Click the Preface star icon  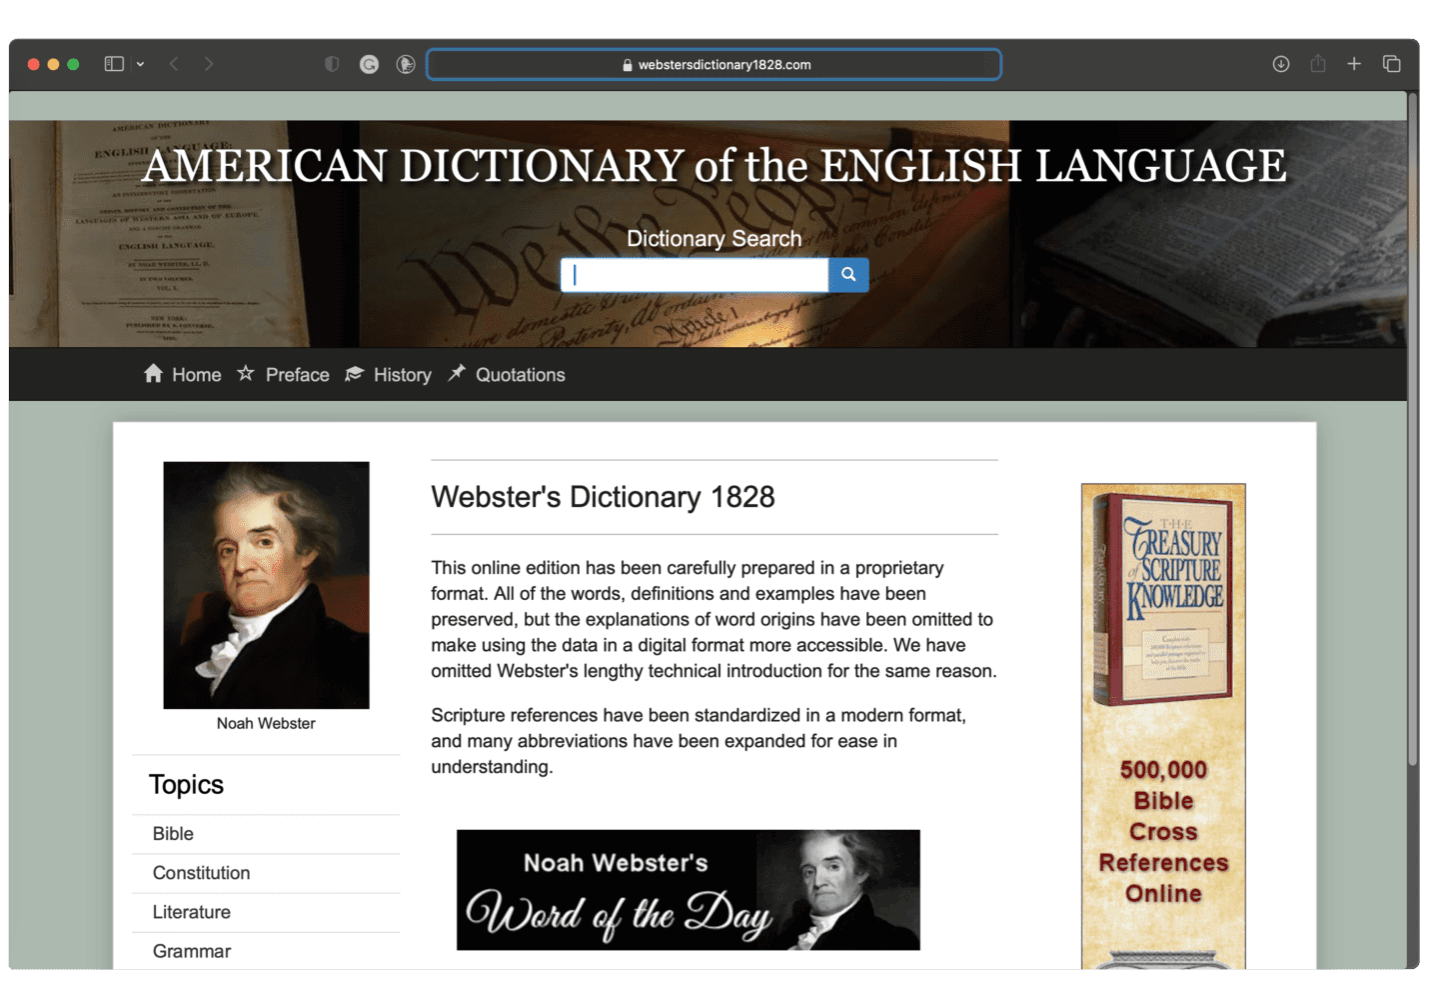tap(246, 373)
